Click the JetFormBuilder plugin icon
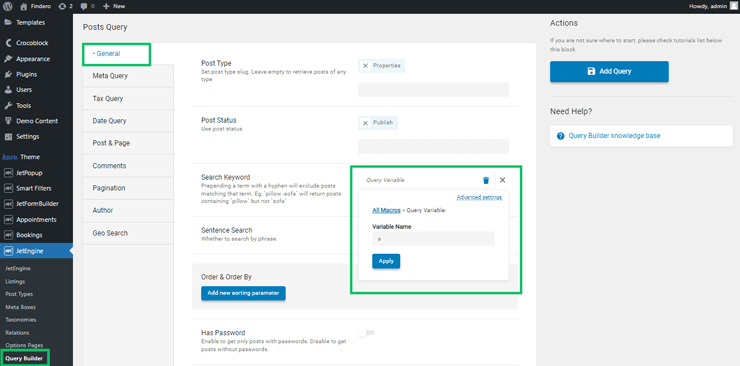The height and width of the screenshot is (366, 740). click(x=8, y=204)
